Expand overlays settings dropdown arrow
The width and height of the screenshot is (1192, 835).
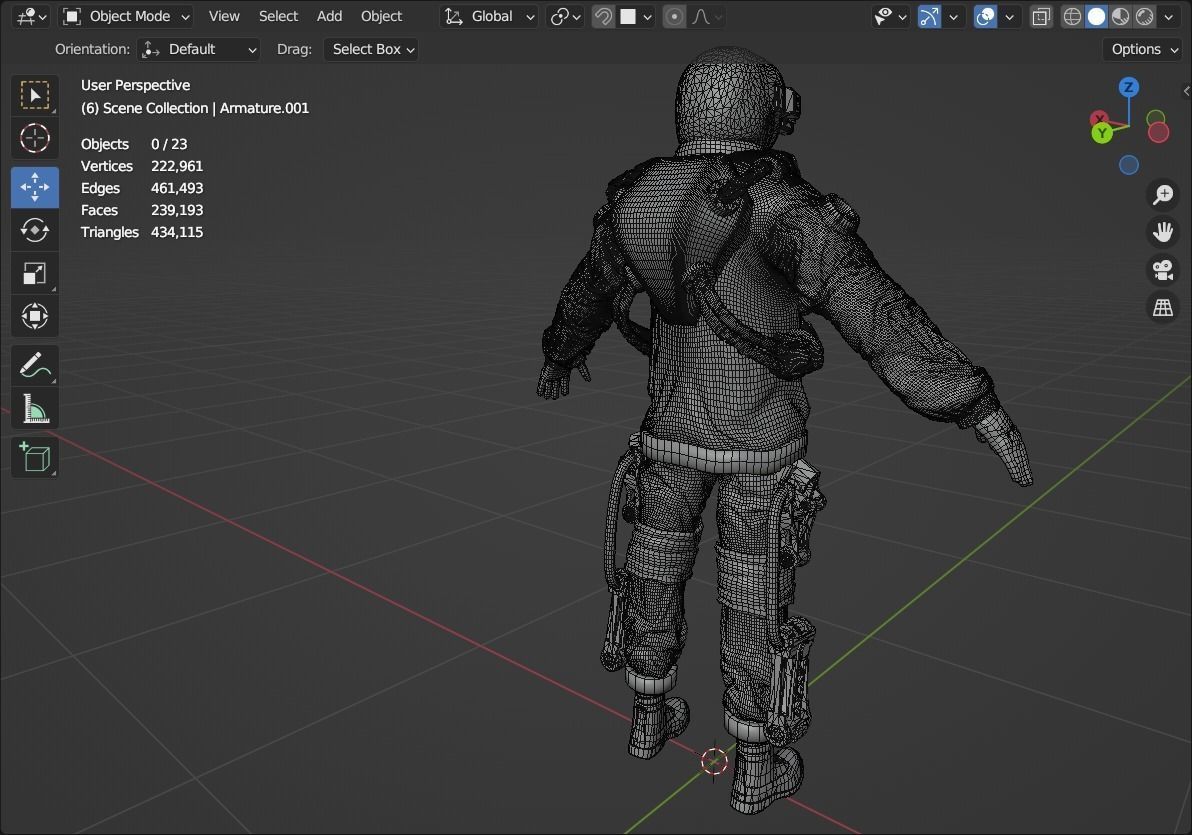pos(1010,16)
